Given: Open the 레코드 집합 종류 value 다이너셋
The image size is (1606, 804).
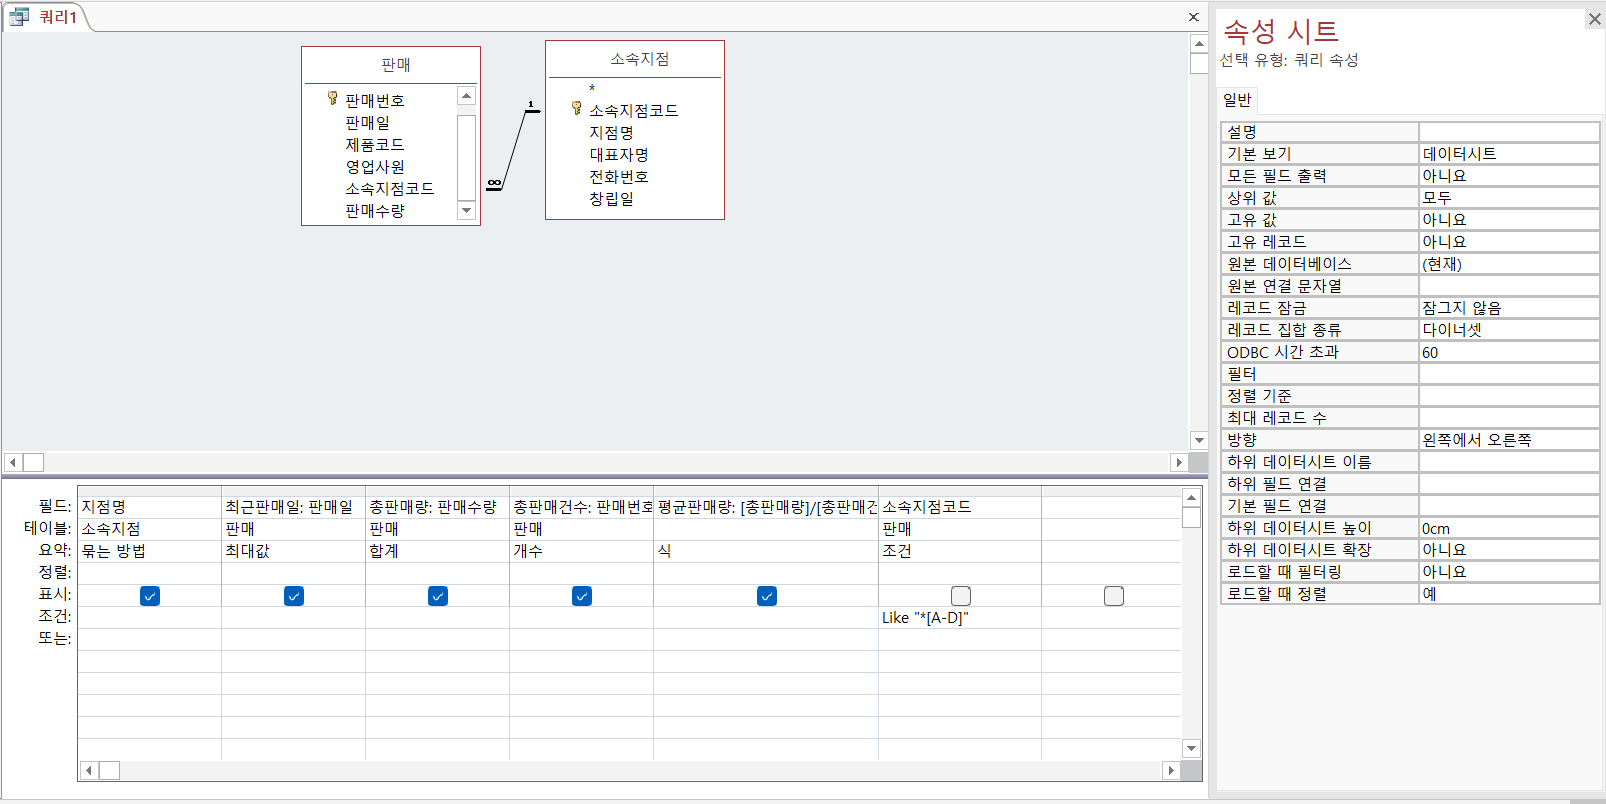Looking at the screenshot, I should (x=1508, y=330).
